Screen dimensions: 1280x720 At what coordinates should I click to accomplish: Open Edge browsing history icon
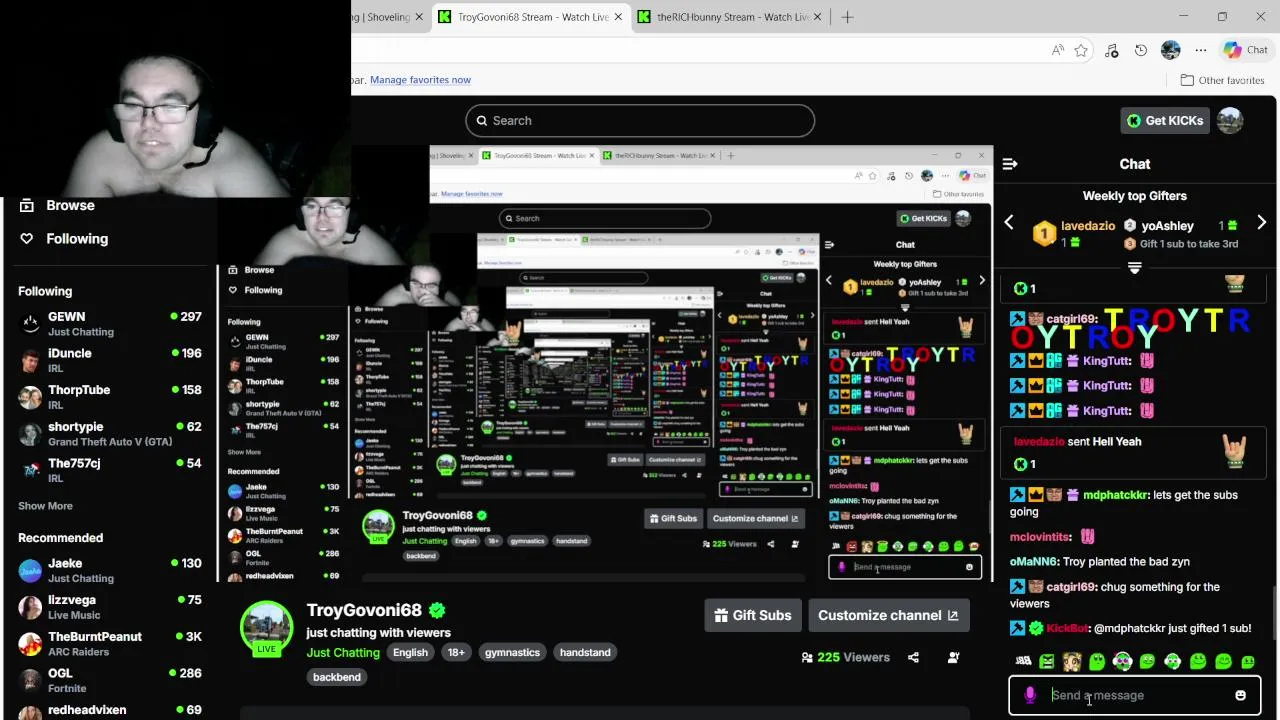point(1141,50)
